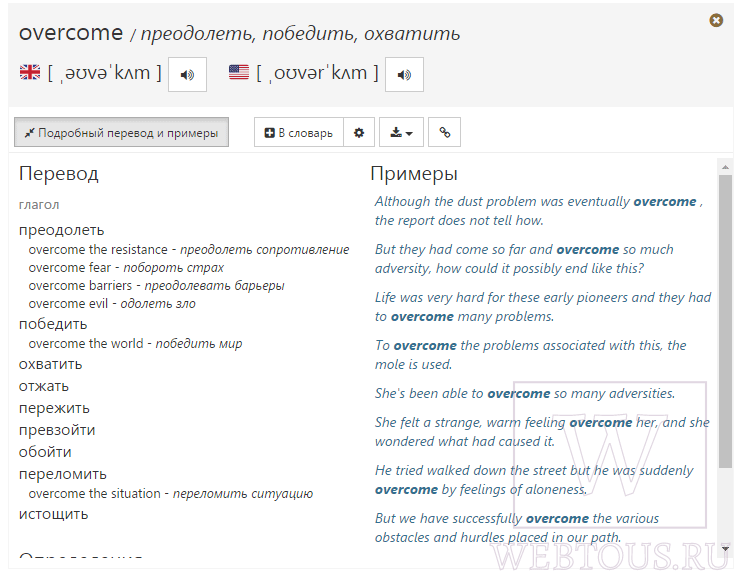Viewport: 741px width, 579px height.
Task: Close the translation popup
Action: point(716,20)
